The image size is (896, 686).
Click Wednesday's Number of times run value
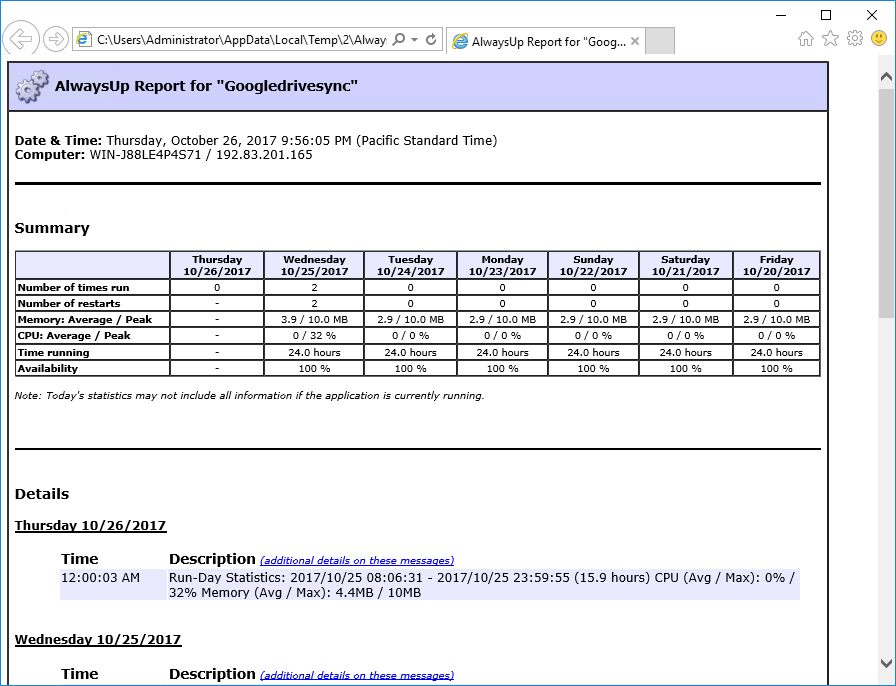pos(314,288)
